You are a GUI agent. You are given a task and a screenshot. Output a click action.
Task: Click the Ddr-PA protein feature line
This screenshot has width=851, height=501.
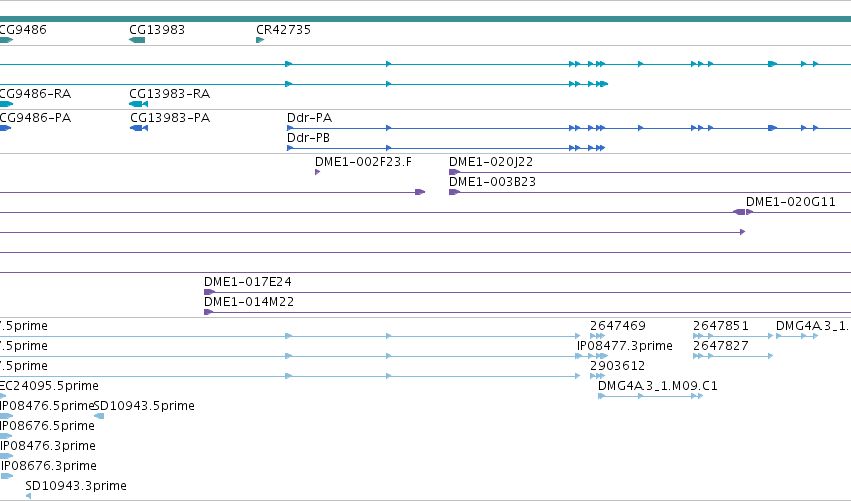pyautogui.click(x=569, y=128)
